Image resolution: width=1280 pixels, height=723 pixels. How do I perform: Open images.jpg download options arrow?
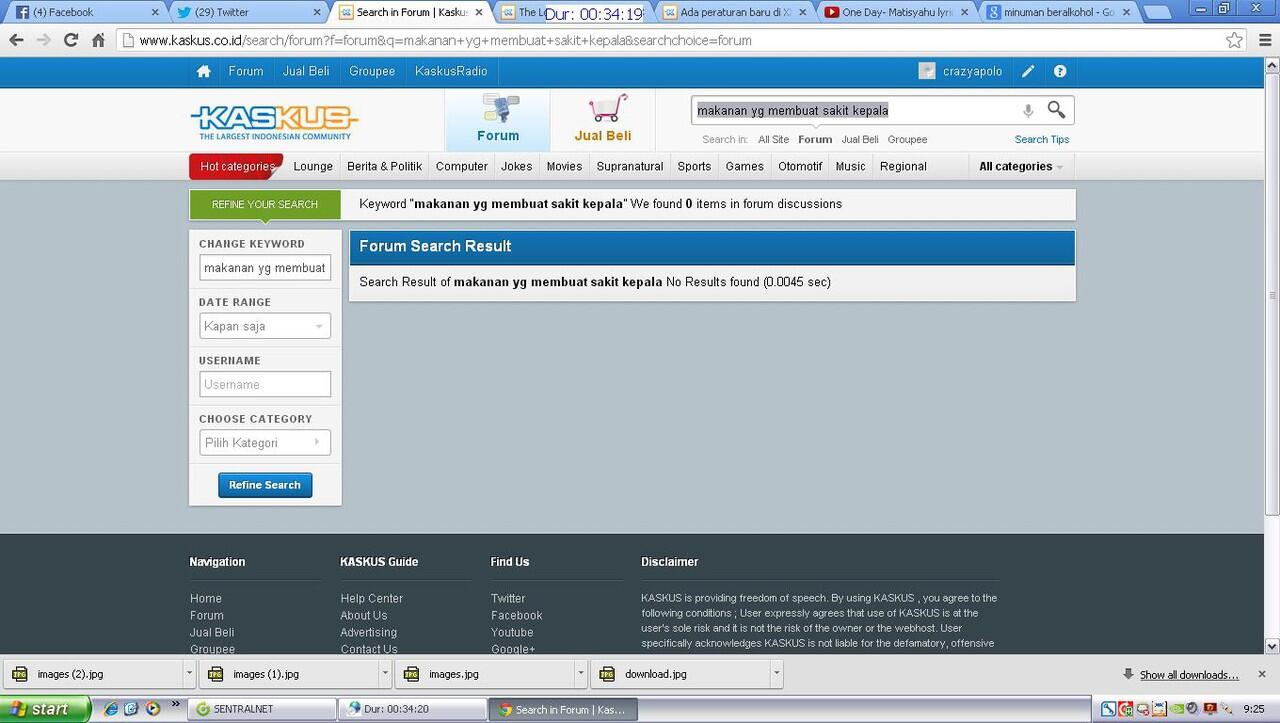[580, 674]
